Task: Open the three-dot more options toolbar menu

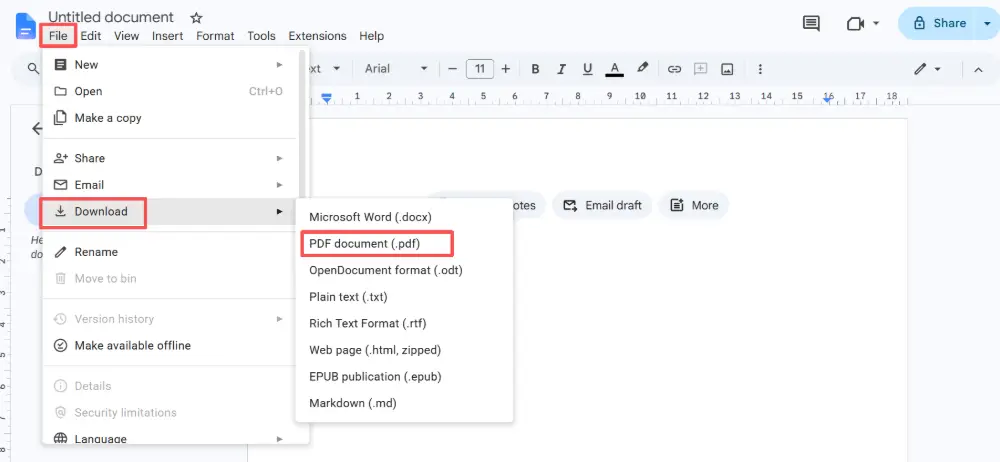Action: tap(760, 69)
